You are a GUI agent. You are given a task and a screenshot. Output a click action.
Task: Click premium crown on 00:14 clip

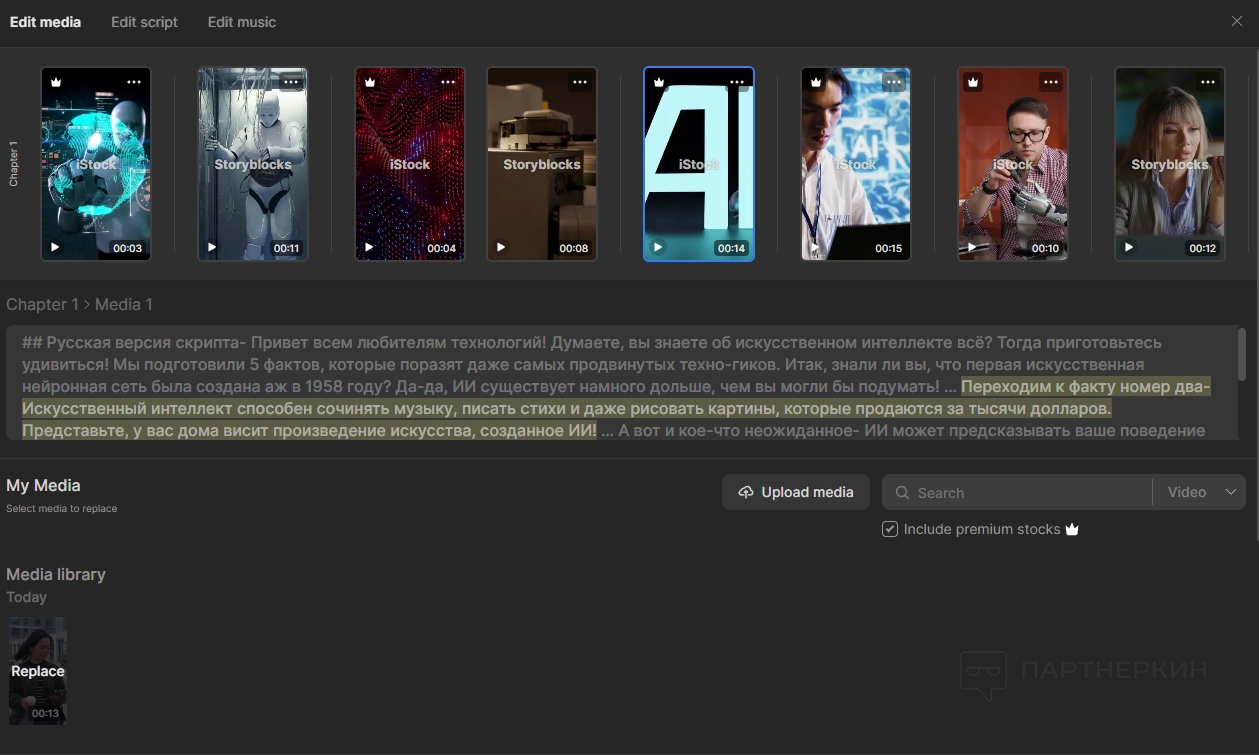coord(659,82)
